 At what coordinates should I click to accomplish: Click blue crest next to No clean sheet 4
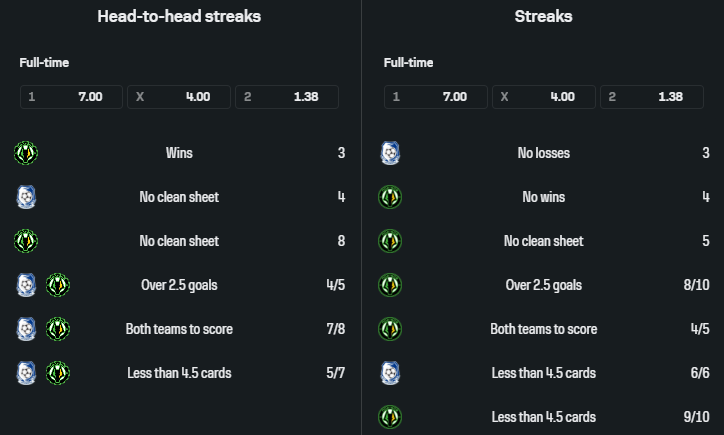pos(26,197)
